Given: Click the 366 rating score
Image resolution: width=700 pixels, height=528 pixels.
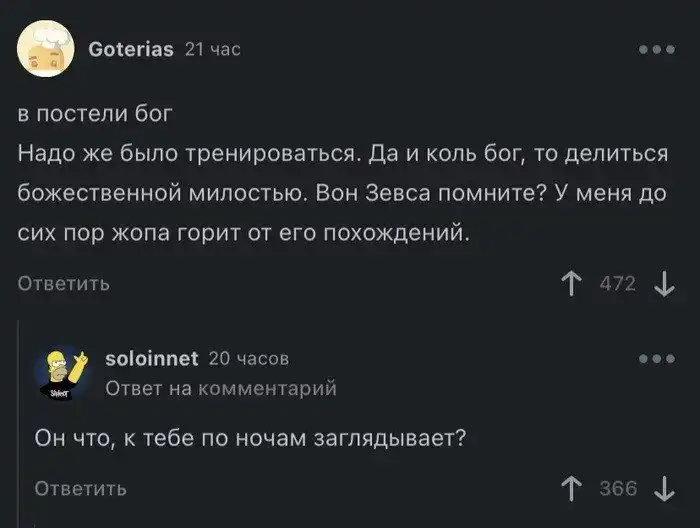Looking at the screenshot, I should (x=617, y=488).
